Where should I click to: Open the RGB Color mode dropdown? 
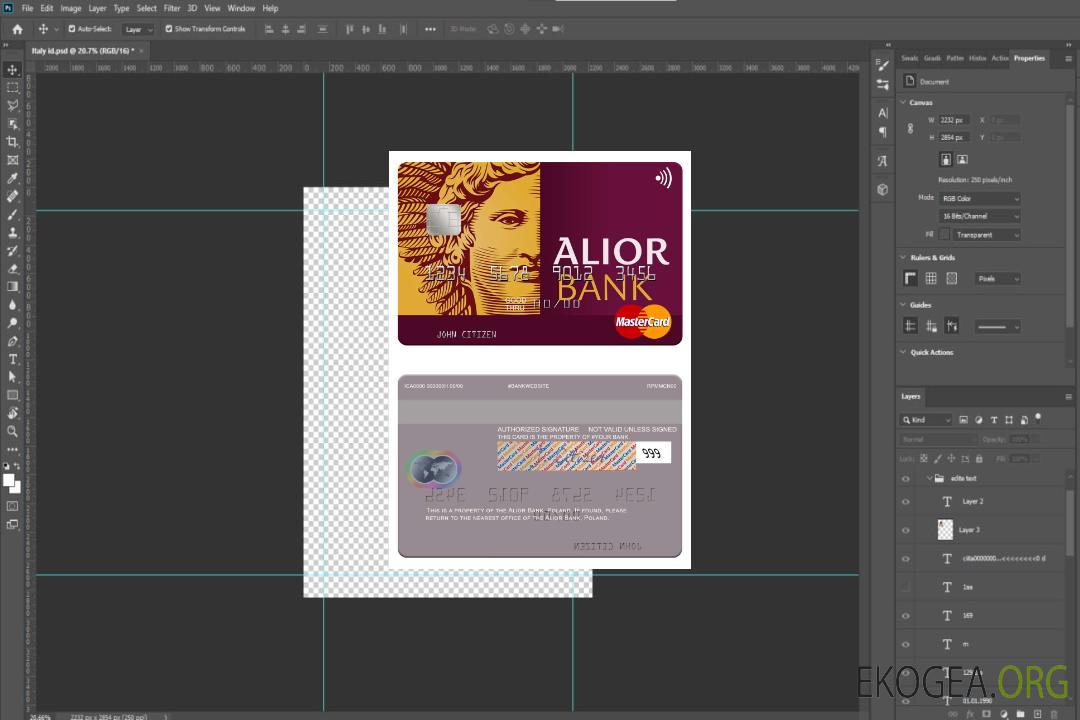[x=979, y=198]
